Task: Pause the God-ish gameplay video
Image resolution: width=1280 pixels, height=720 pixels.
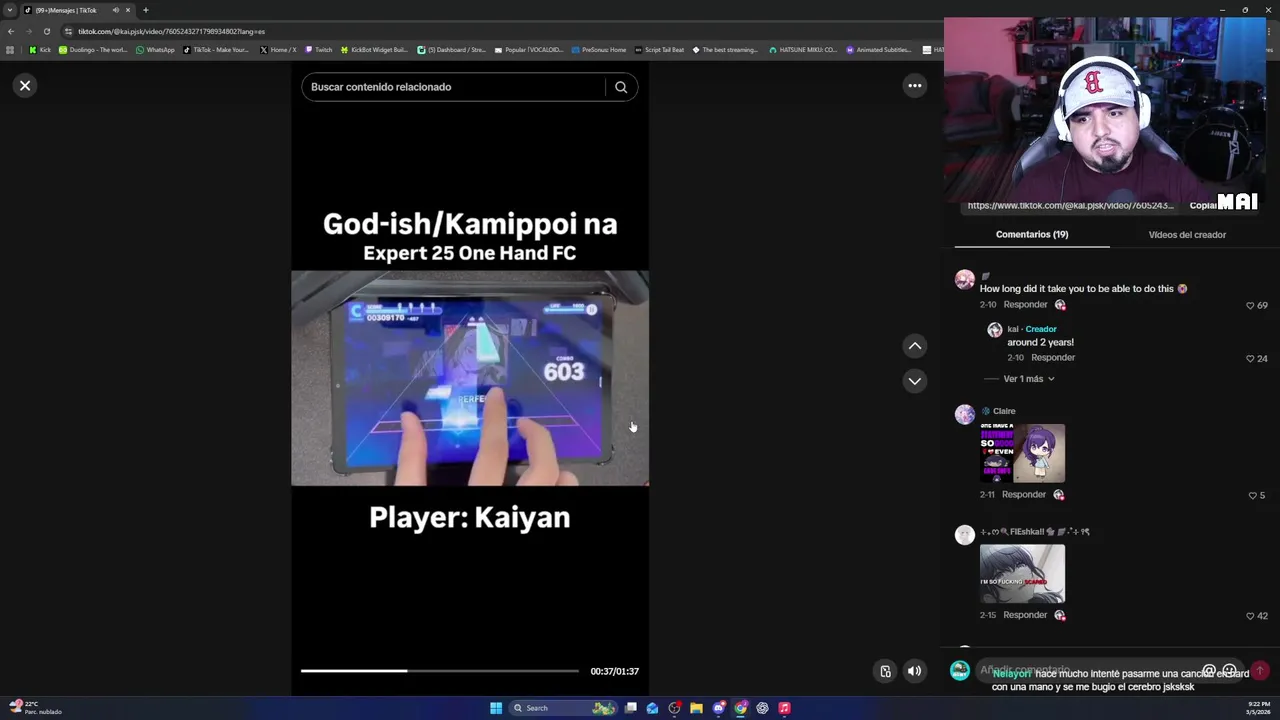Action: [470, 378]
